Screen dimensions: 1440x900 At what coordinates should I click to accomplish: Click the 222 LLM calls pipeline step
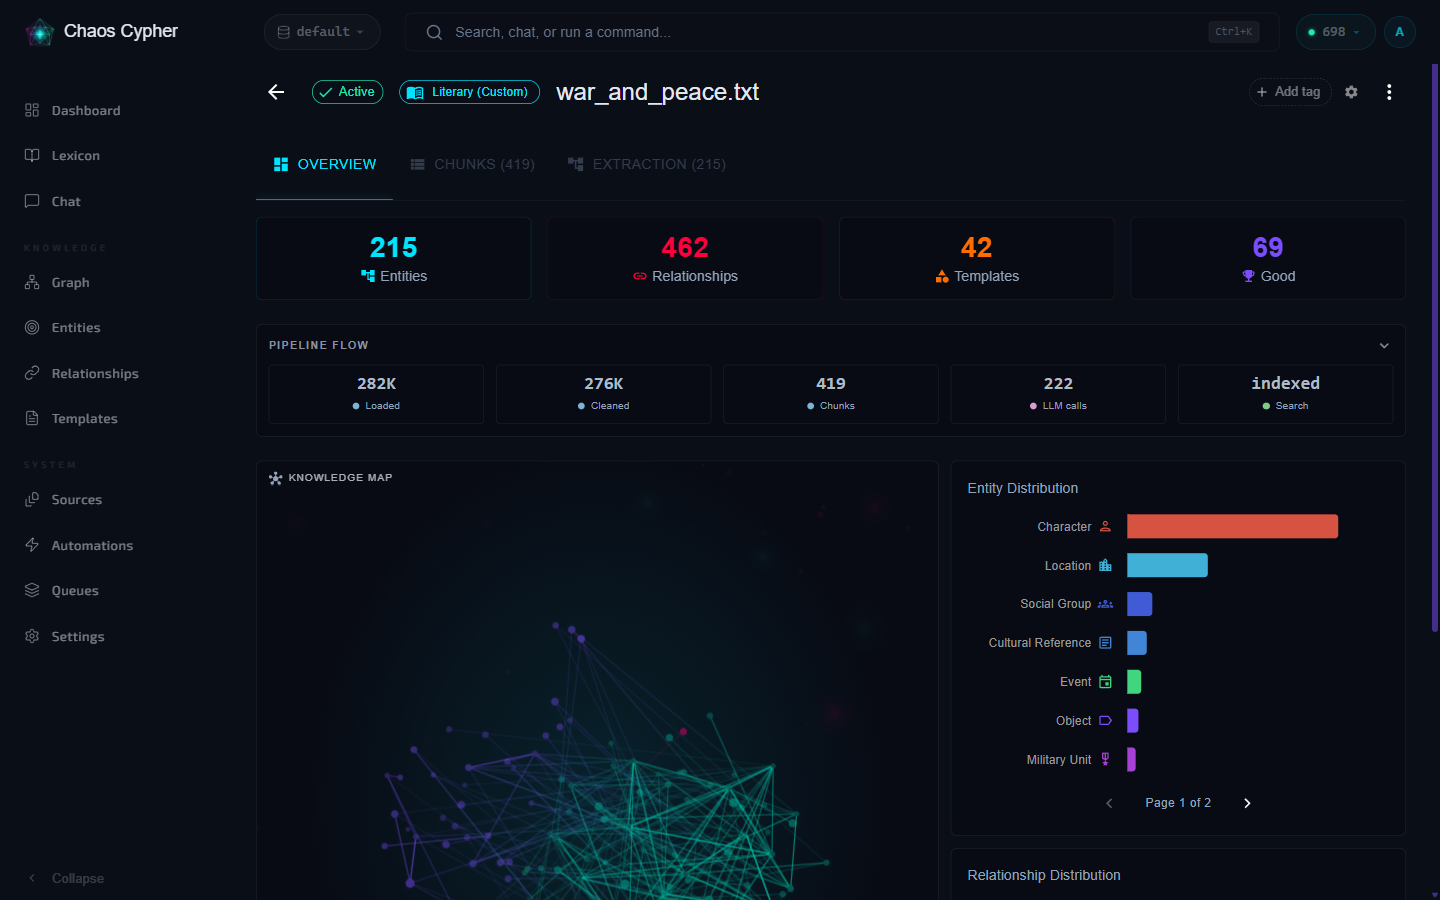(1058, 394)
